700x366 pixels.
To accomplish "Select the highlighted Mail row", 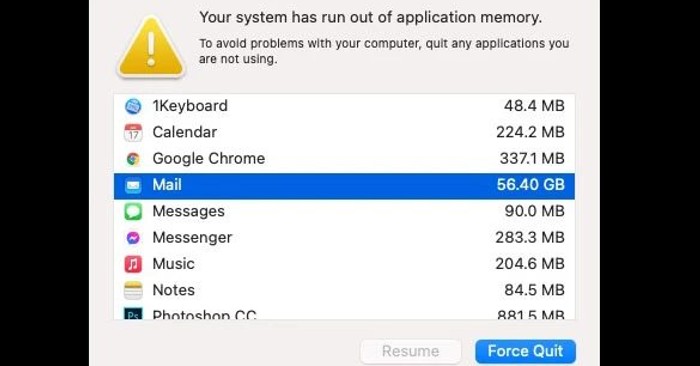I will (x=344, y=185).
